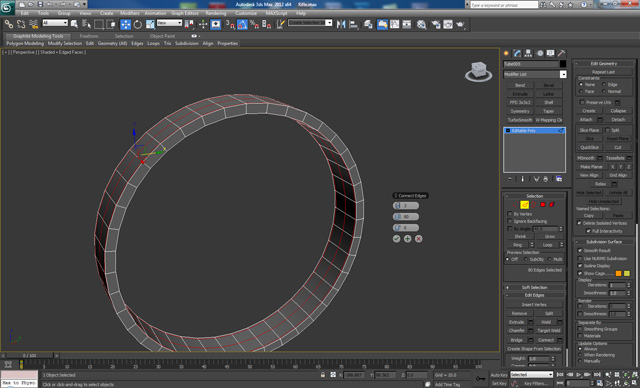
Task: Click the Symmetry modifier button
Action: pyautogui.click(x=520, y=111)
